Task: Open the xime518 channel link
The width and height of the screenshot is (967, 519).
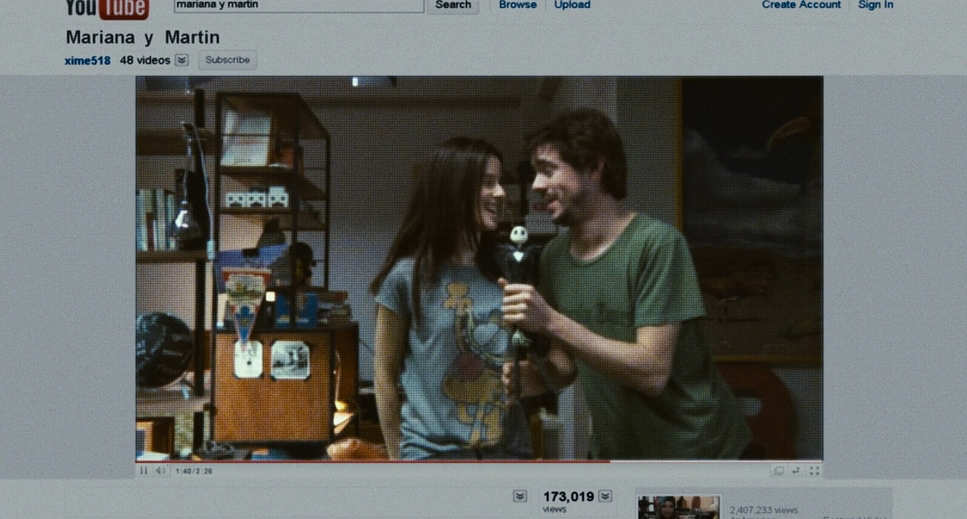Action: click(x=87, y=60)
